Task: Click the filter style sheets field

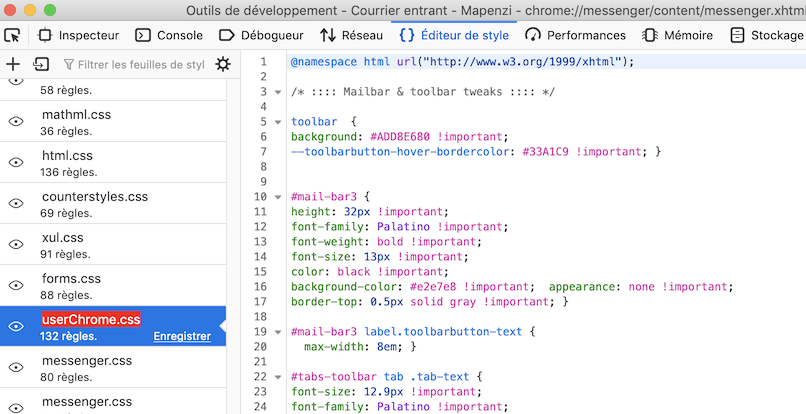Action: point(134,64)
